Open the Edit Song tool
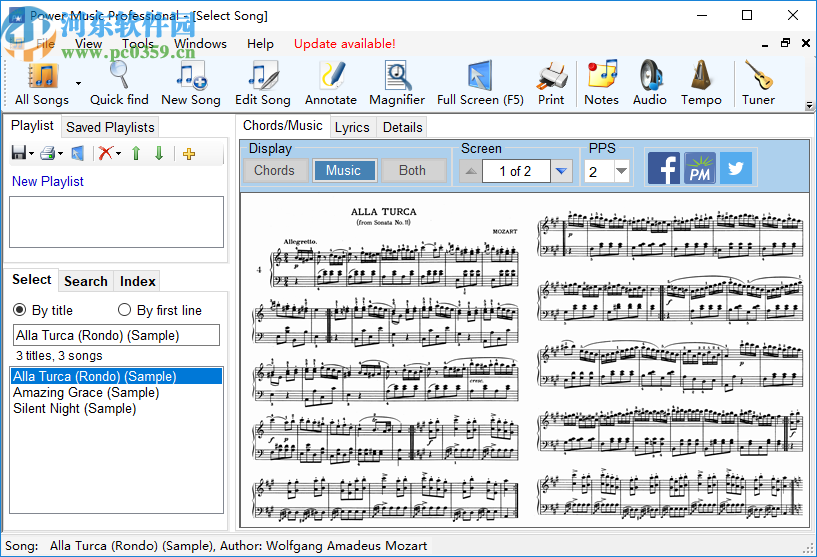Viewport: 817px width, 557px height. (263, 83)
